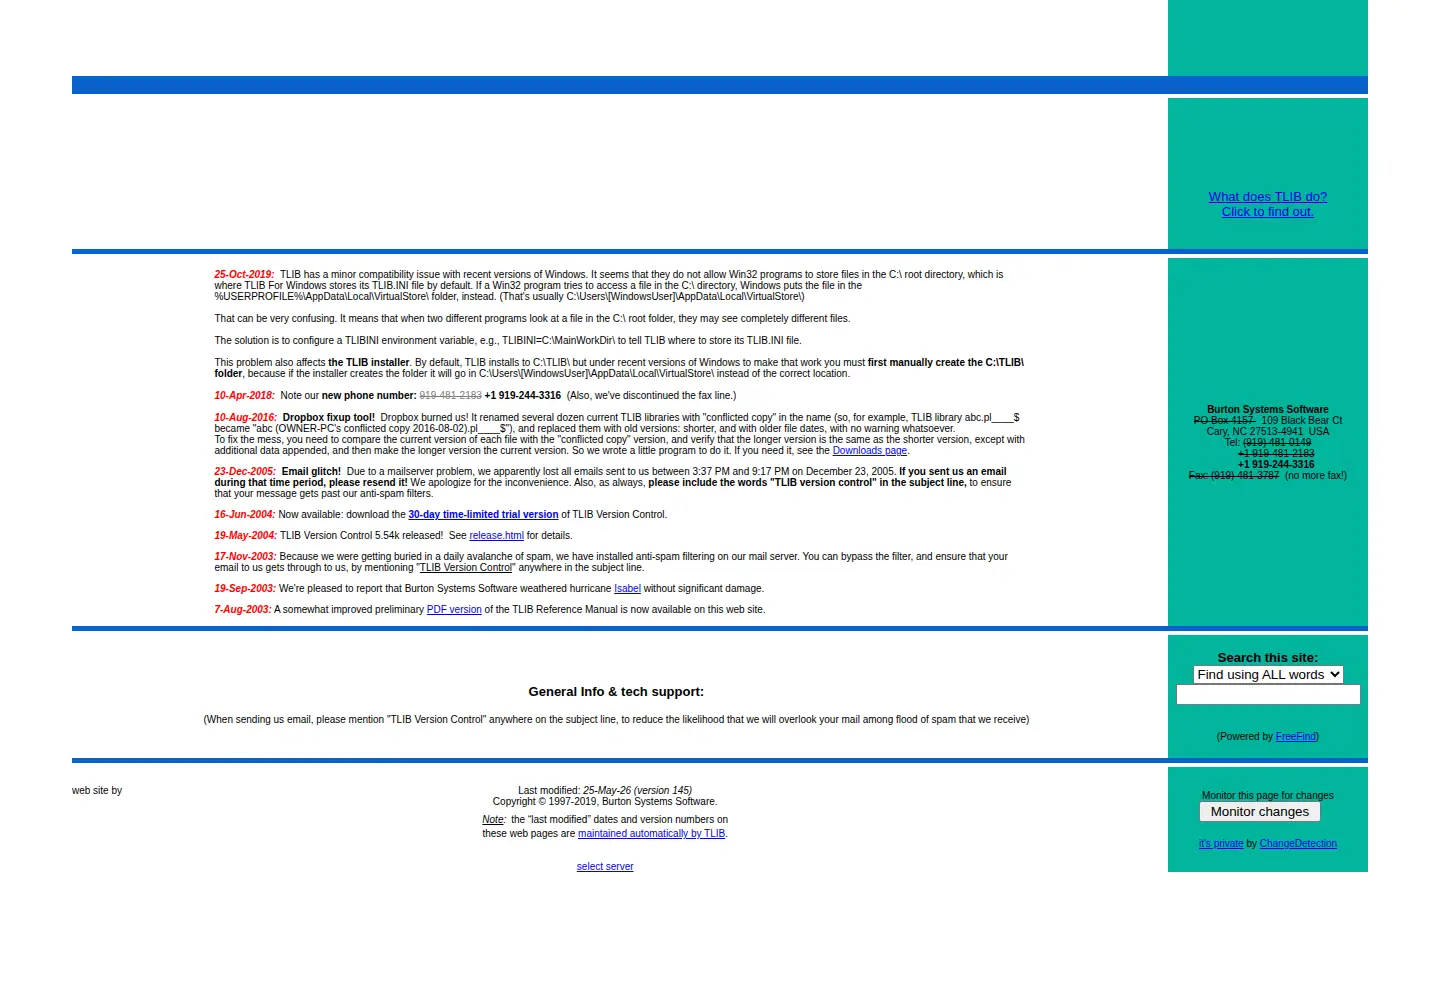Click the Monitor changes button
This screenshot has height=1000, width=1440.
tap(1259, 812)
